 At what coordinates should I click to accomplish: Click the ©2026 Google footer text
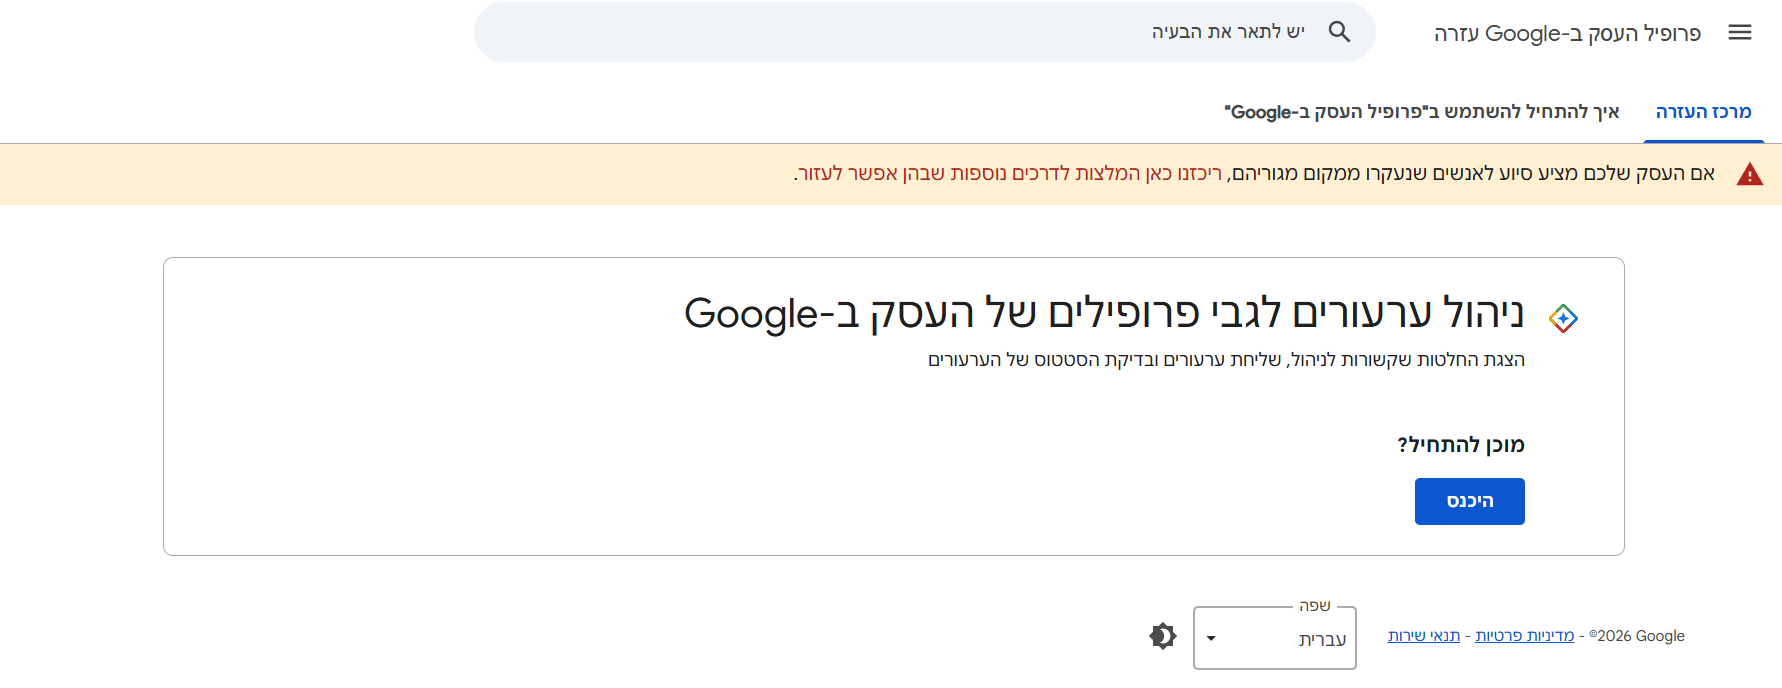[1637, 635]
